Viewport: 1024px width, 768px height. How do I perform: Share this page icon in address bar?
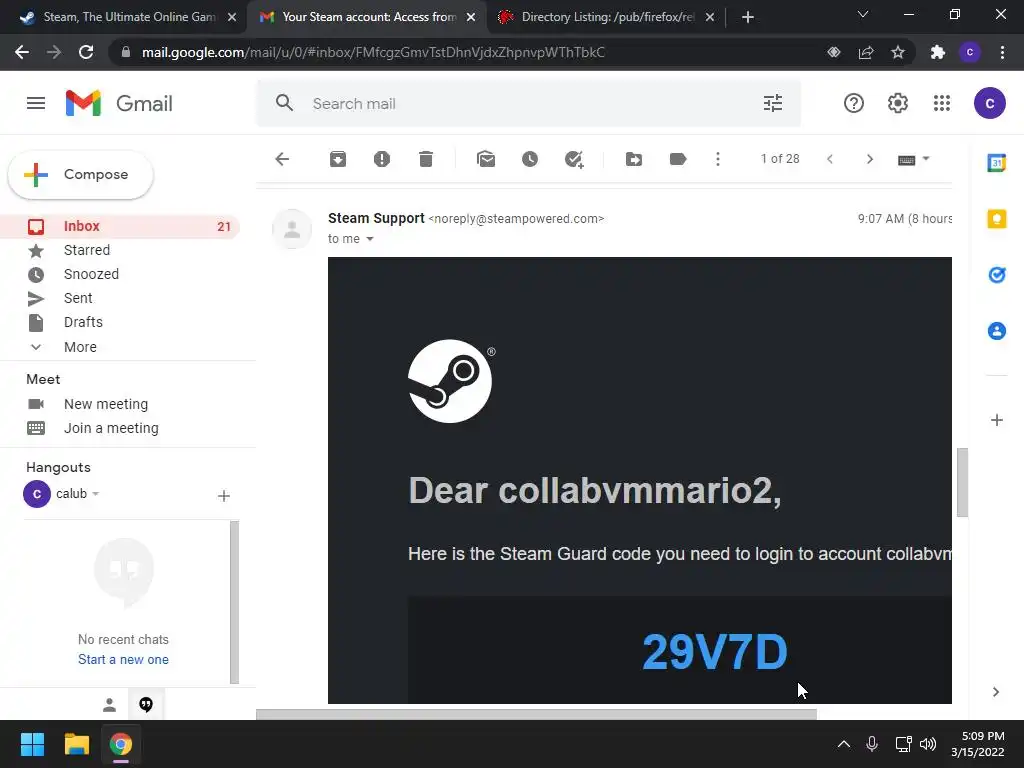point(866,52)
